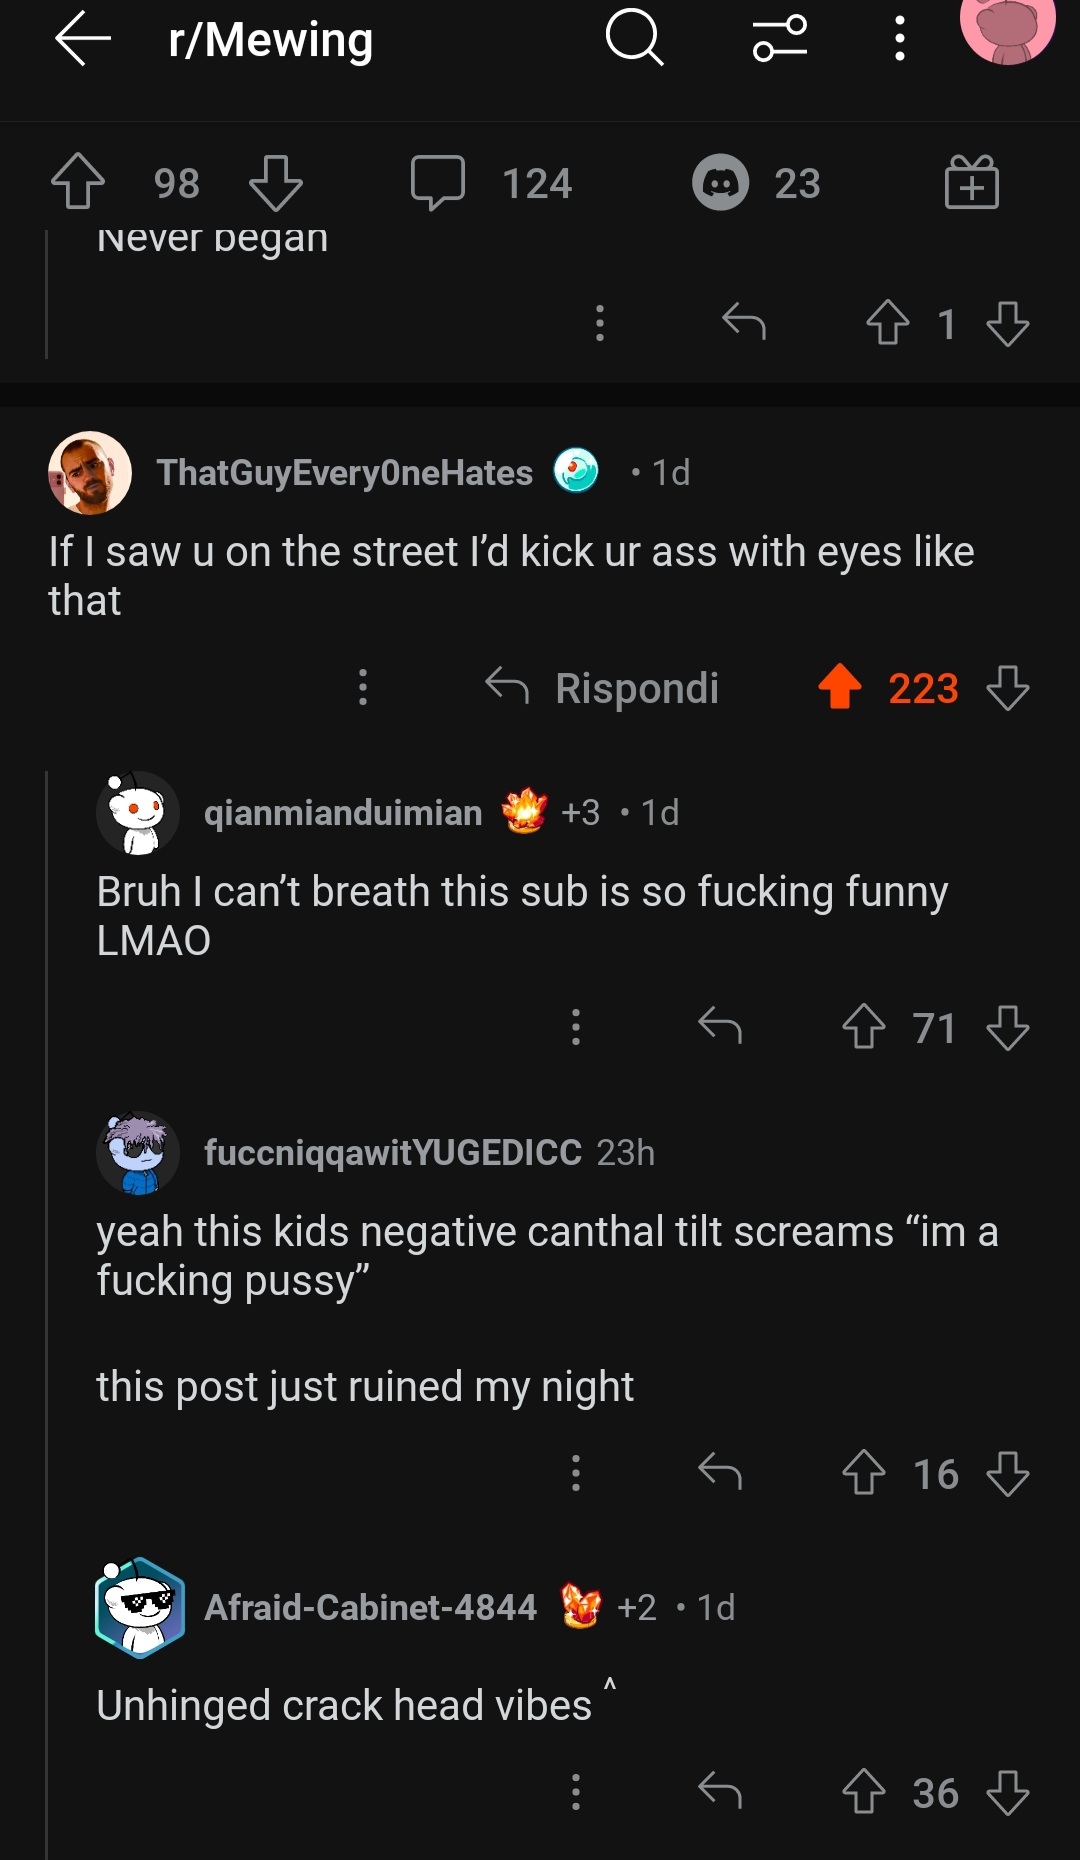Image resolution: width=1080 pixels, height=1860 pixels.
Task: Open ThatGuyEvery0neHates user profile link
Action: coord(344,473)
